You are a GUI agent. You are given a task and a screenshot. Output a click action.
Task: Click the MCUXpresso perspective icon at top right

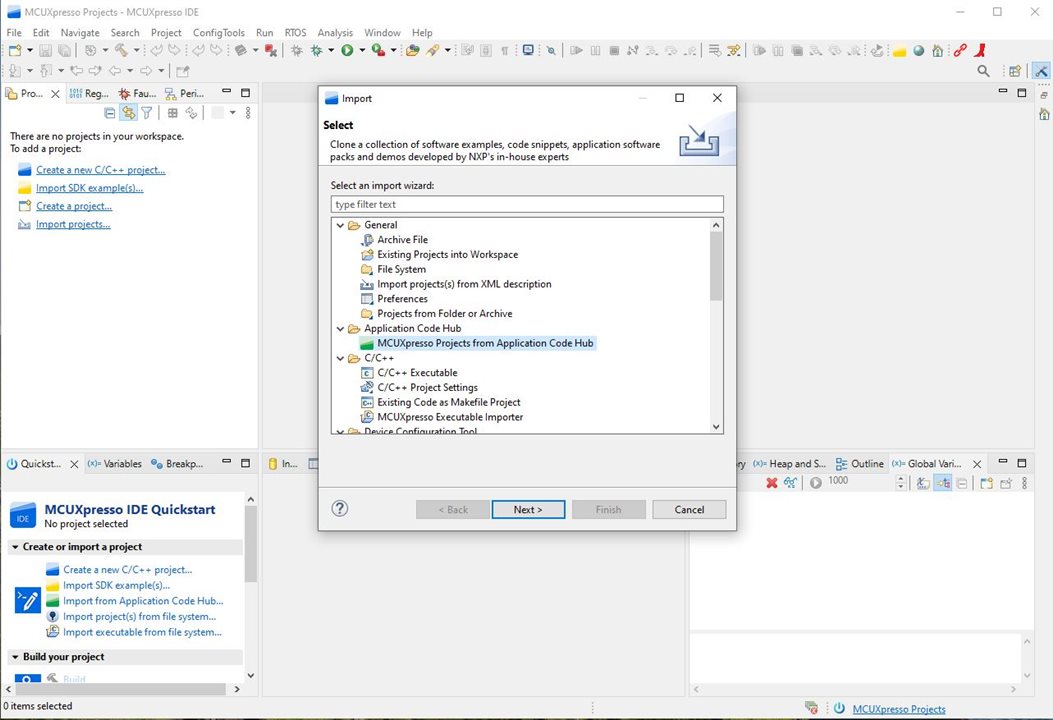click(x=1042, y=71)
